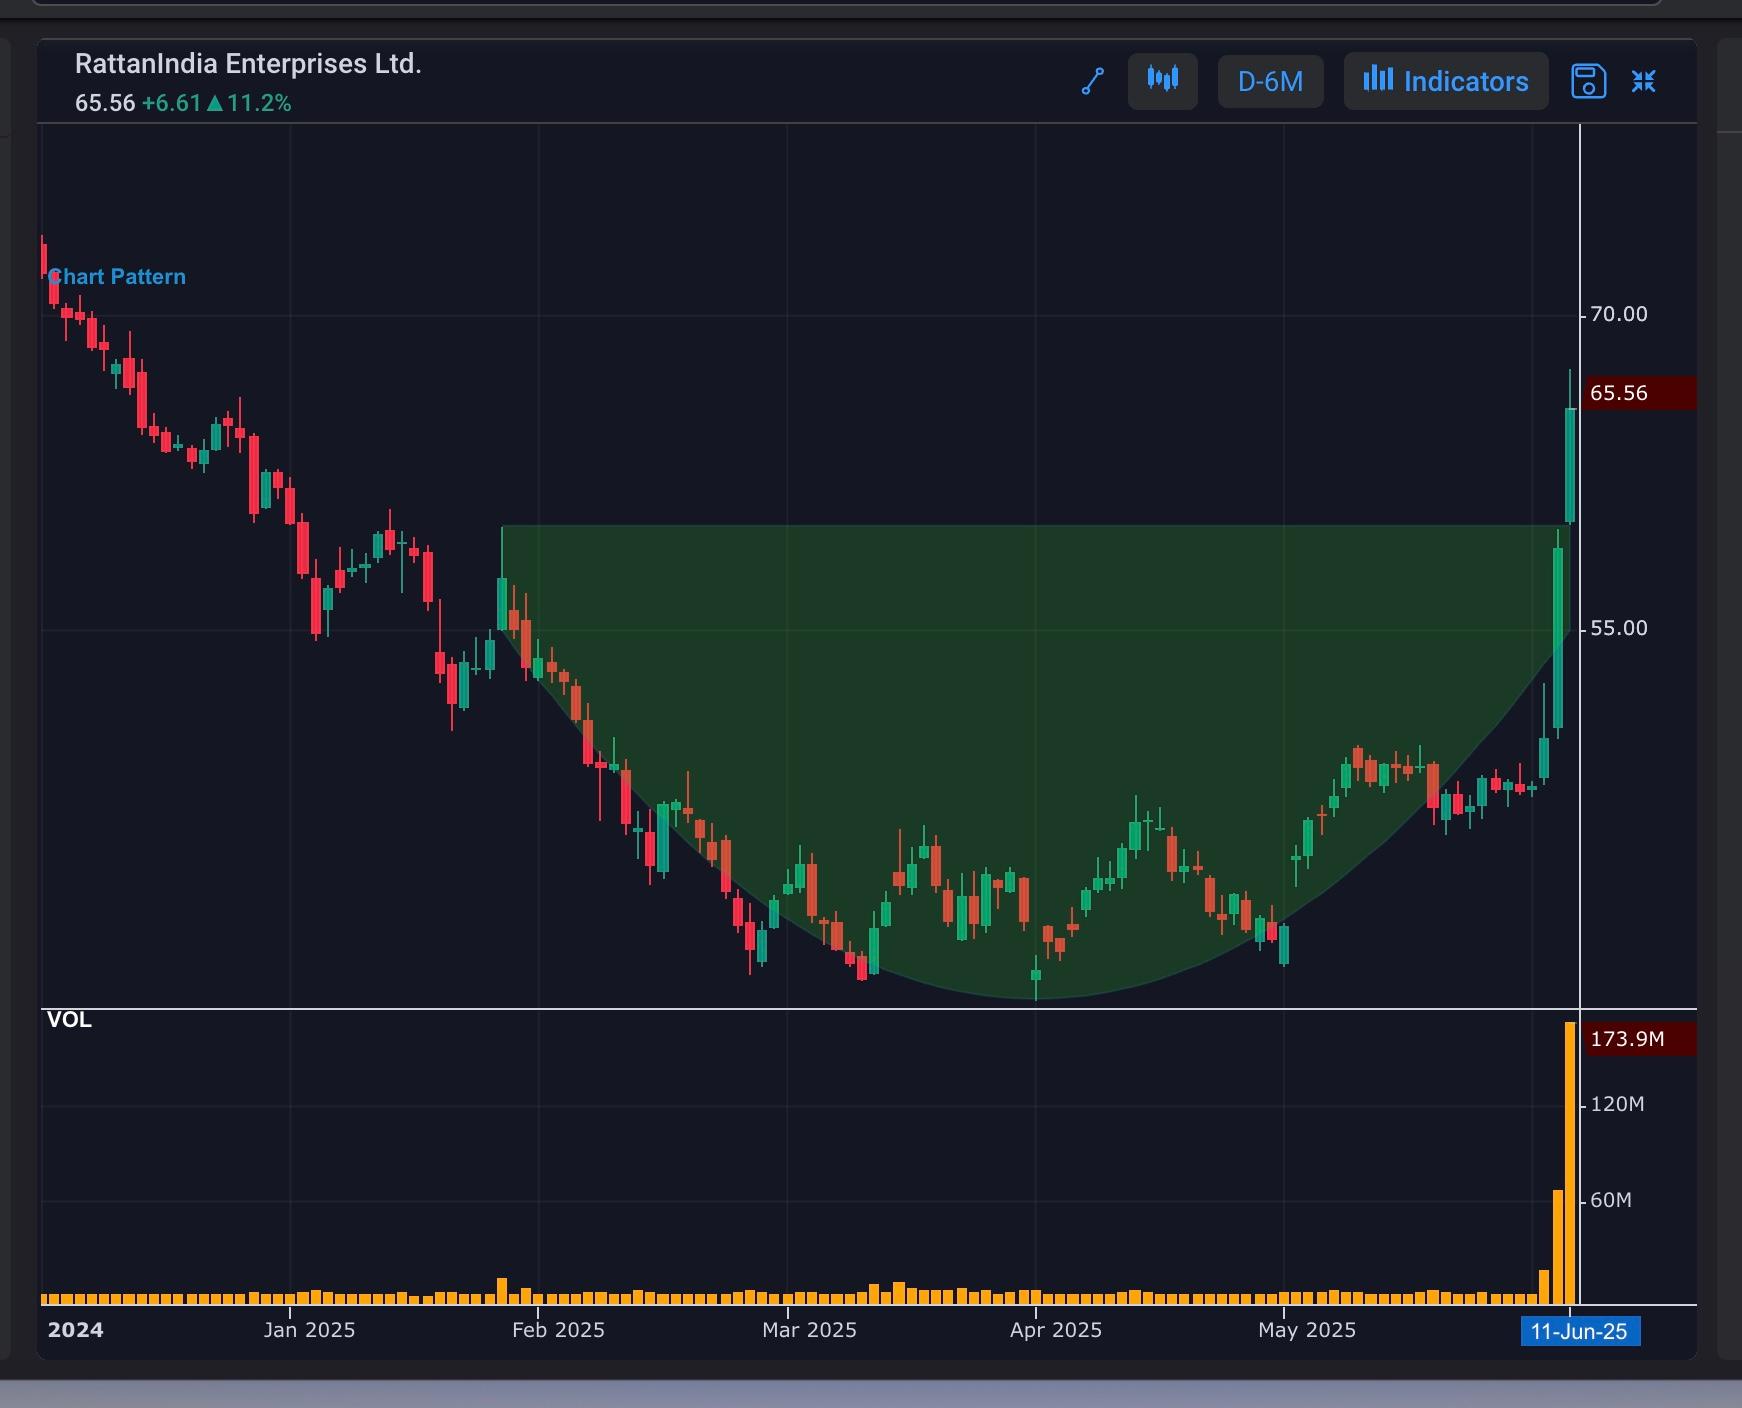The width and height of the screenshot is (1742, 1408).
Task: Click the 60M volume axis label
Action: [1611, 1200]
